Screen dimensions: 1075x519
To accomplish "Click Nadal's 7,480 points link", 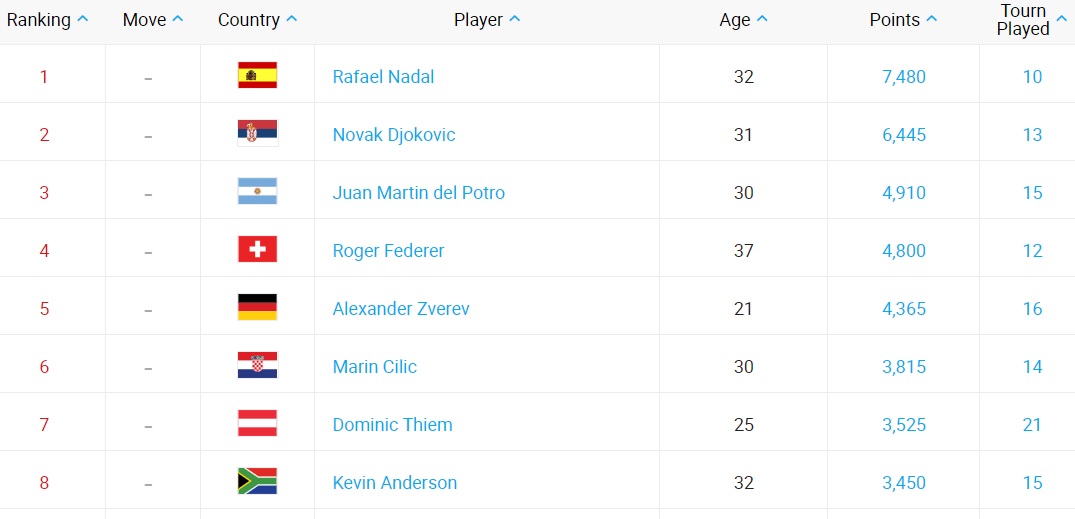I will [x=903, y=77].
